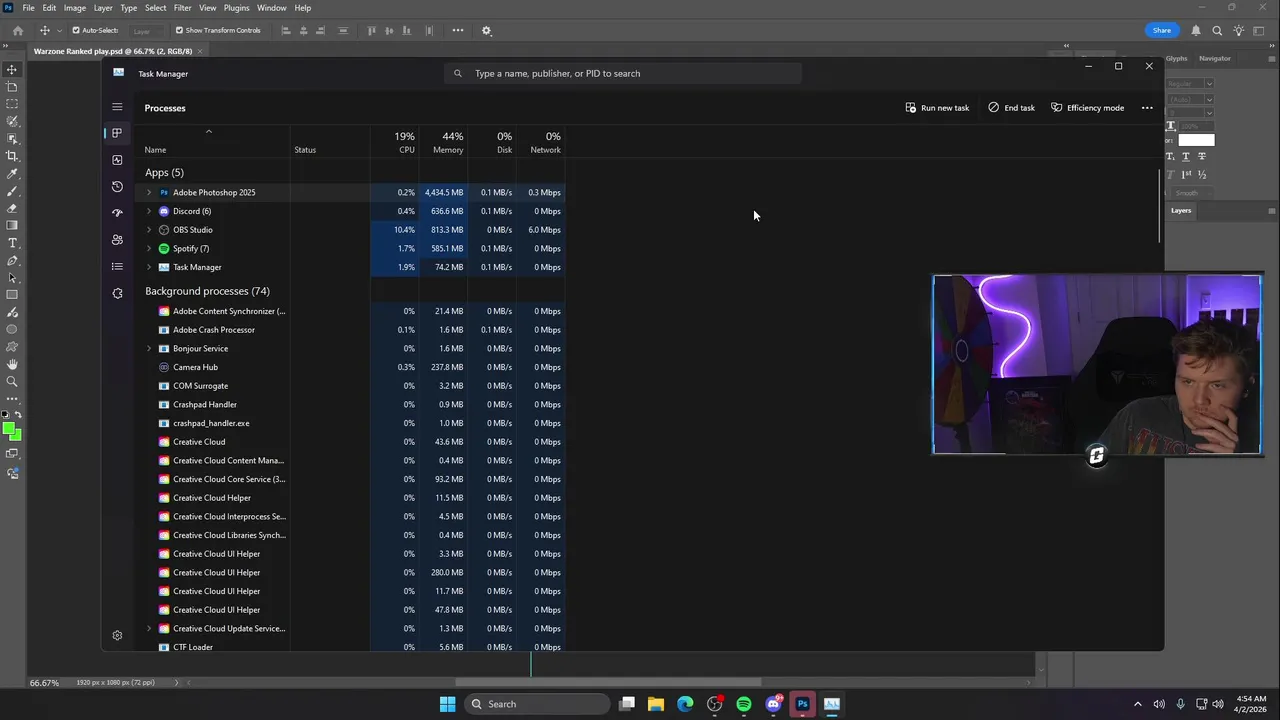Expand OBS Studio process group

click(x=149, y=230)
